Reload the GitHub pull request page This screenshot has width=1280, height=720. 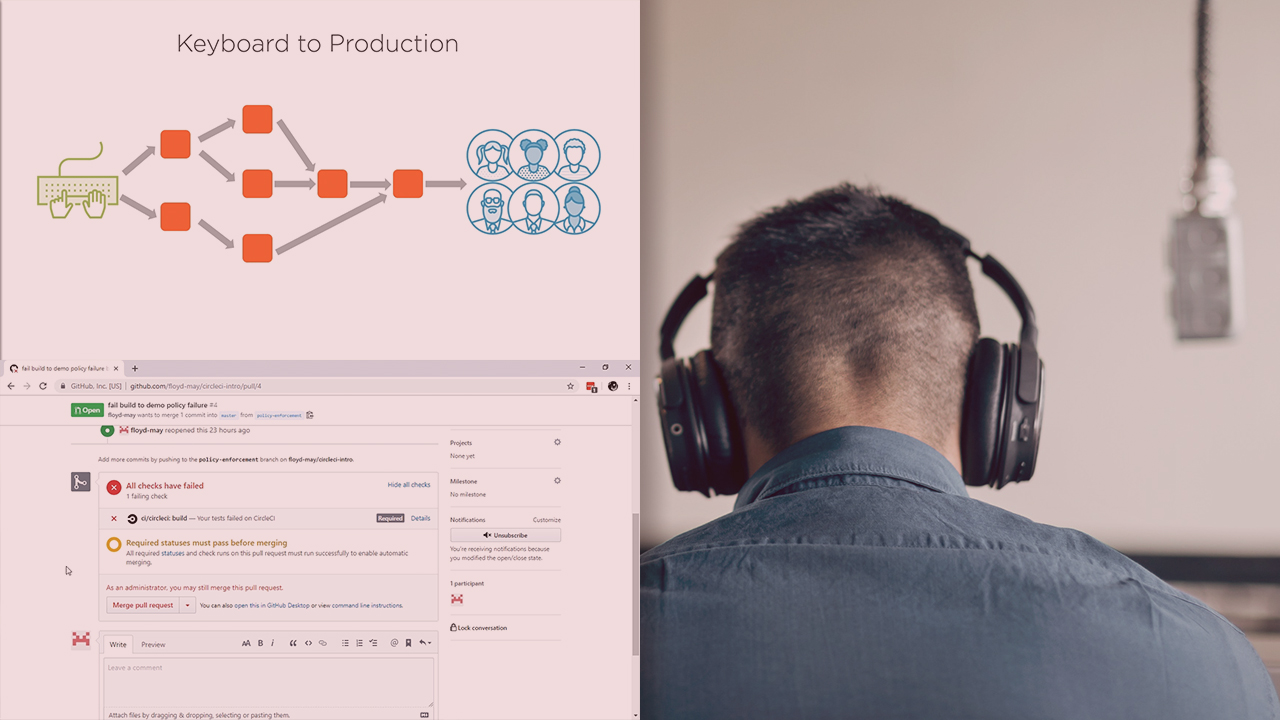pyautogui.click(x=43, y=386)
